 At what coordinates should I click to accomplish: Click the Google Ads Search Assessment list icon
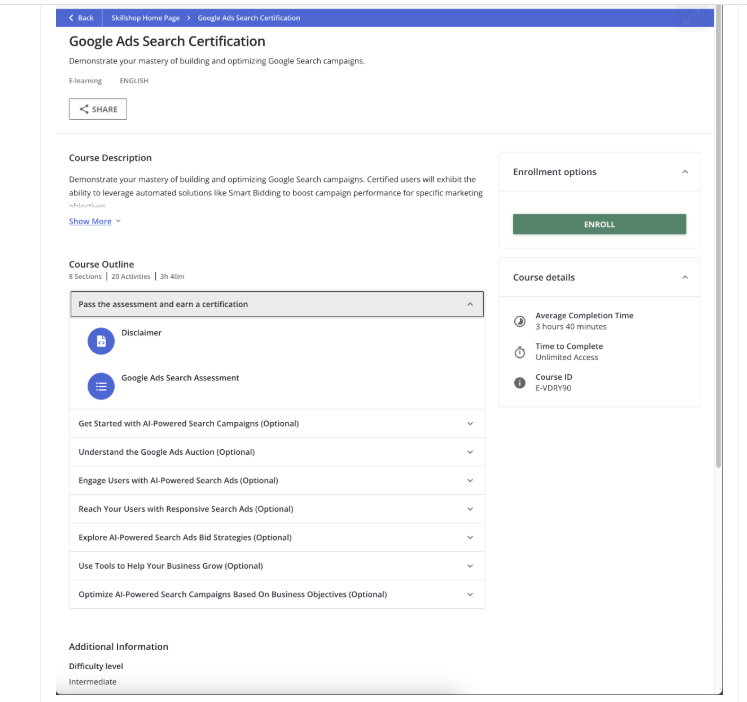(x=101, y=386)
